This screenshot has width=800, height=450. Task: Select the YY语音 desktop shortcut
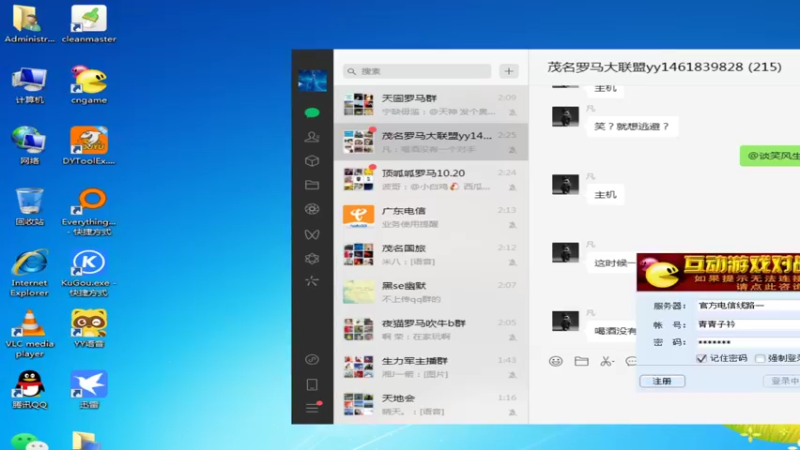point(89,329)
